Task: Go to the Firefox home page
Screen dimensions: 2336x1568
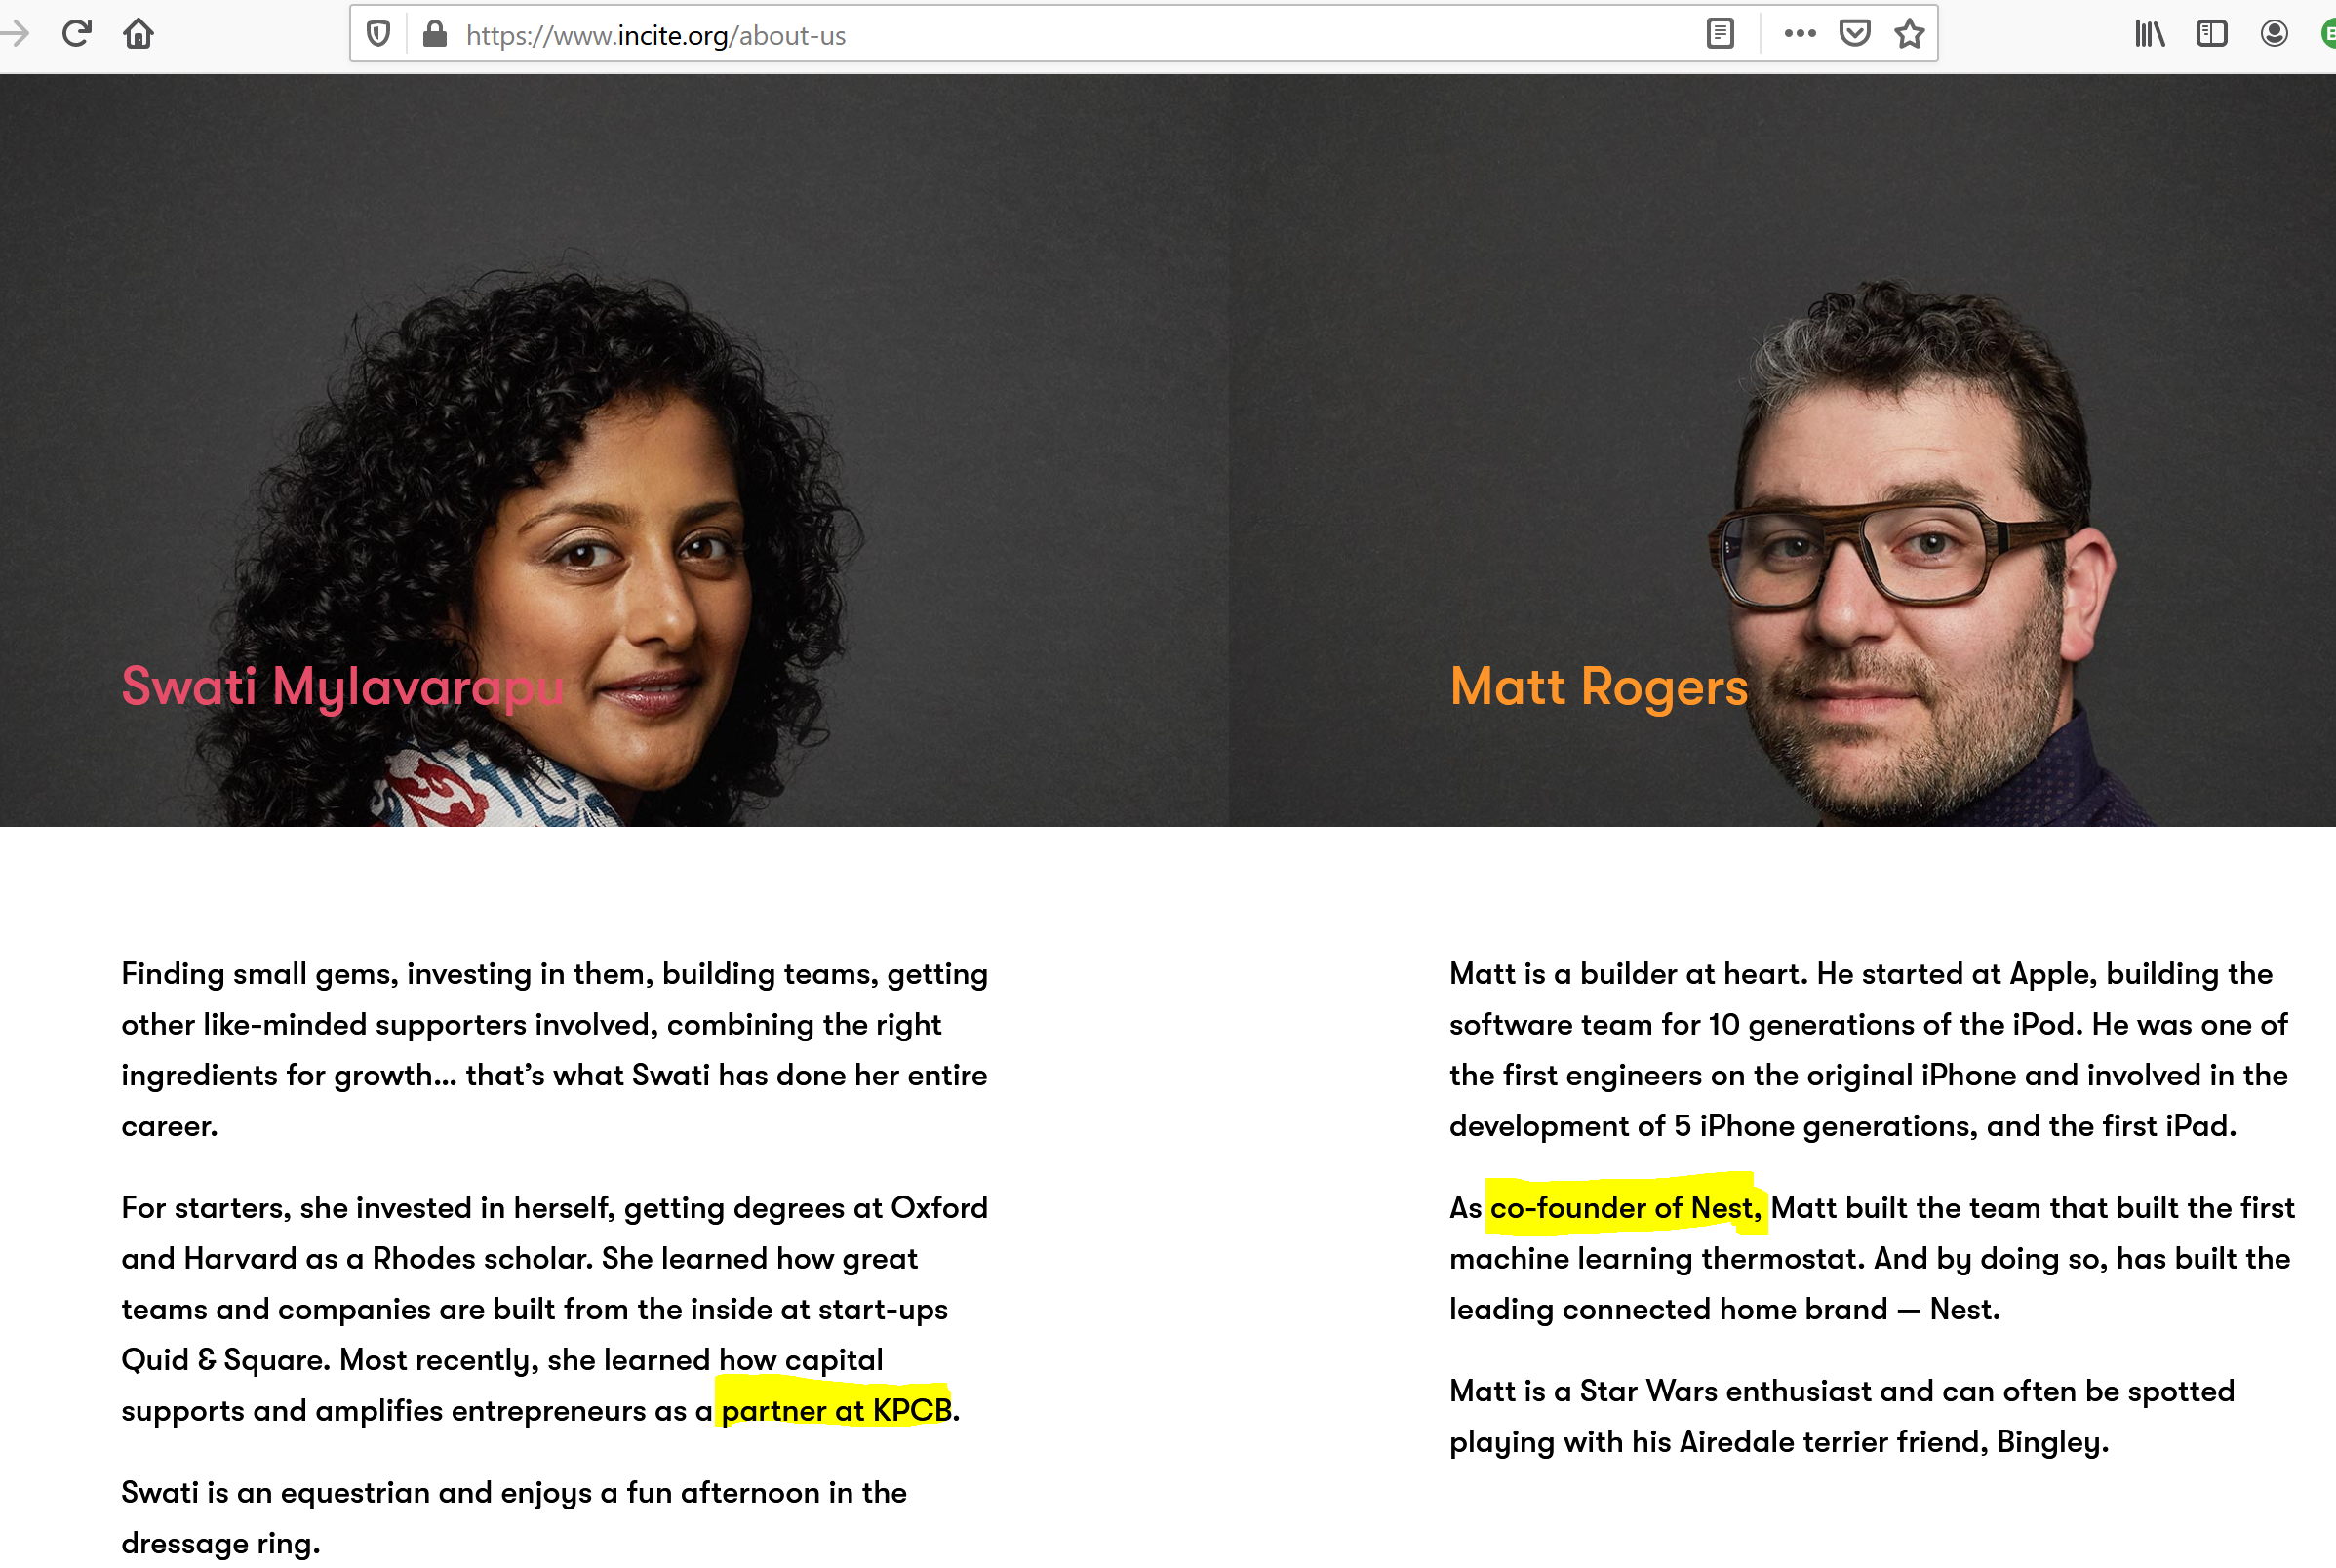Action: click(138, 34)
